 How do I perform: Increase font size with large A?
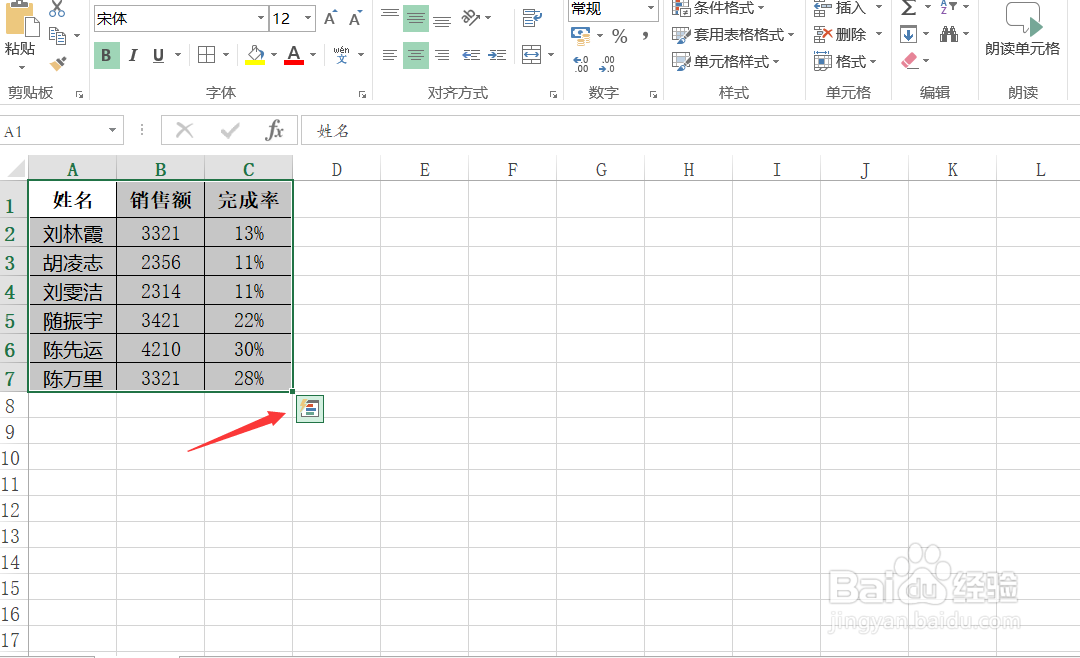pyautogui.click(x=331, y=19)
